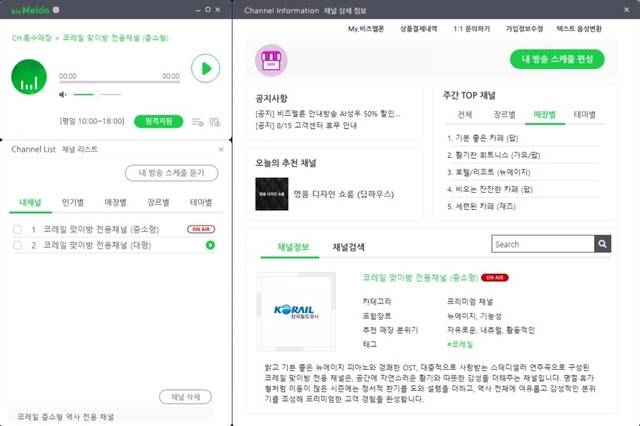Image resolution: width=640 pixels, height=426 pixels.
Task: Open top channel 4. 비오는 잔잔한 카페
Action: 490,189
